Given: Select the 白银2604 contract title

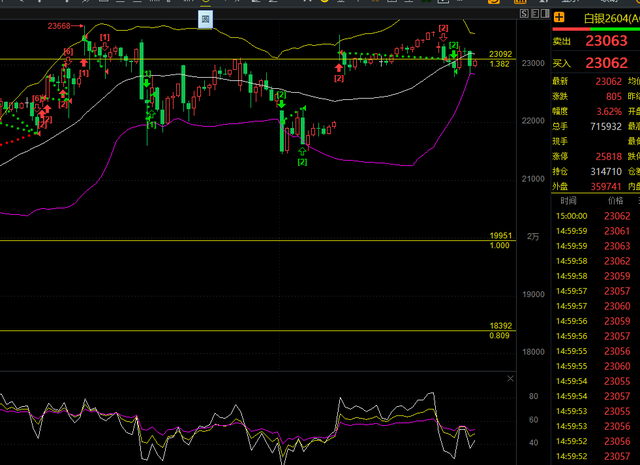Looking at the screenshot, I should click(611, 18).
